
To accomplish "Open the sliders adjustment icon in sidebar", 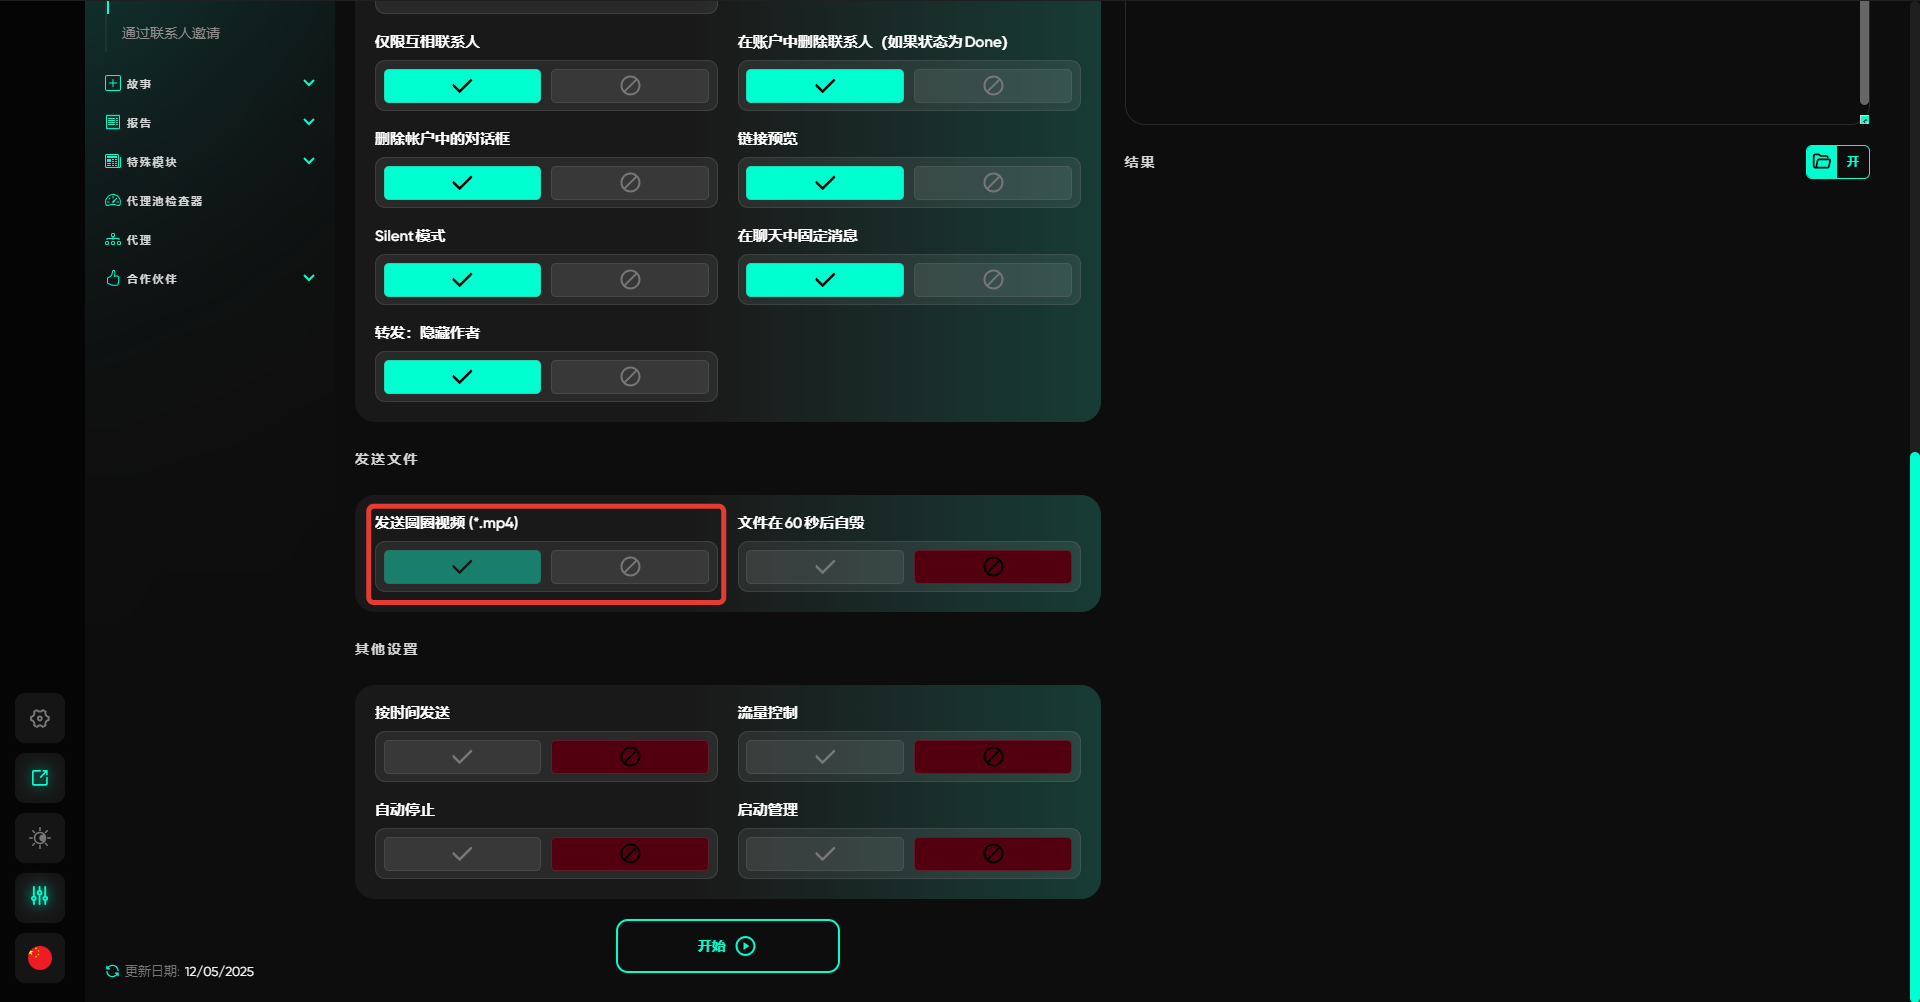I will point(40,897).
